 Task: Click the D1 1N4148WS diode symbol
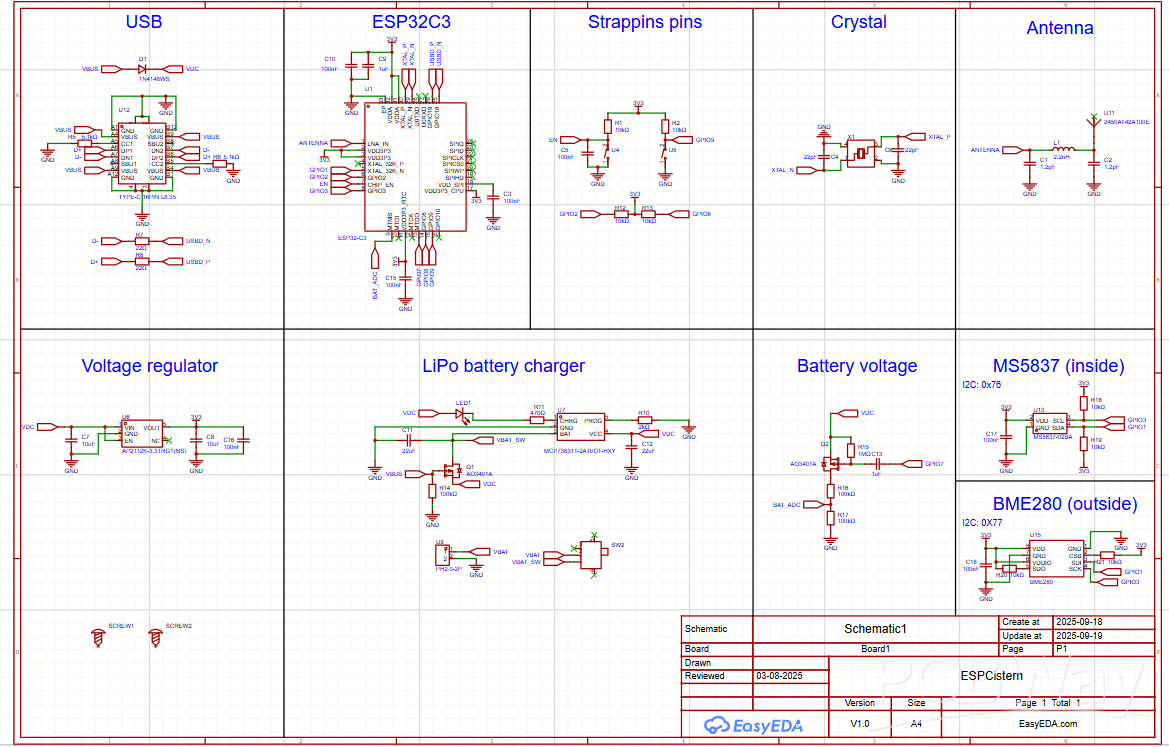144,69
